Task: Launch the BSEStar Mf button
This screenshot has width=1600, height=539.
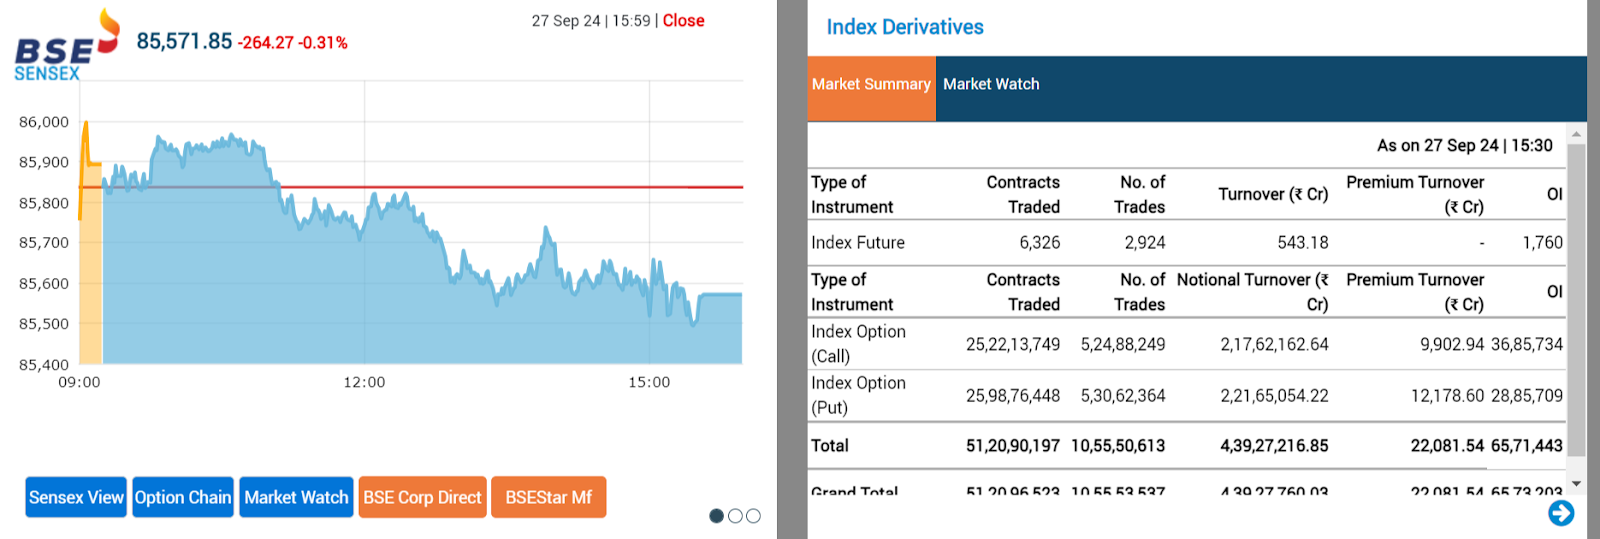Action: click(x=548, y=497)
